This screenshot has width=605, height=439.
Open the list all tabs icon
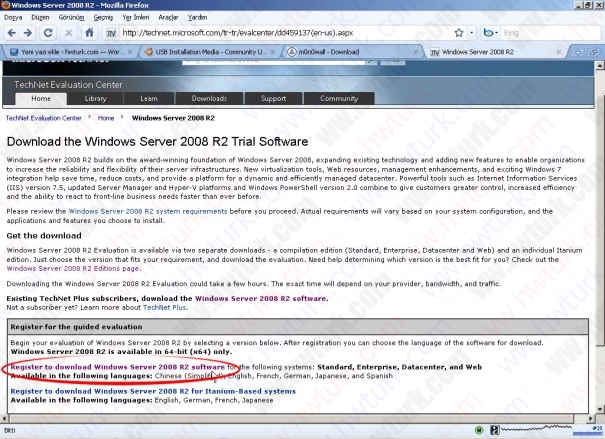(593, 52)
